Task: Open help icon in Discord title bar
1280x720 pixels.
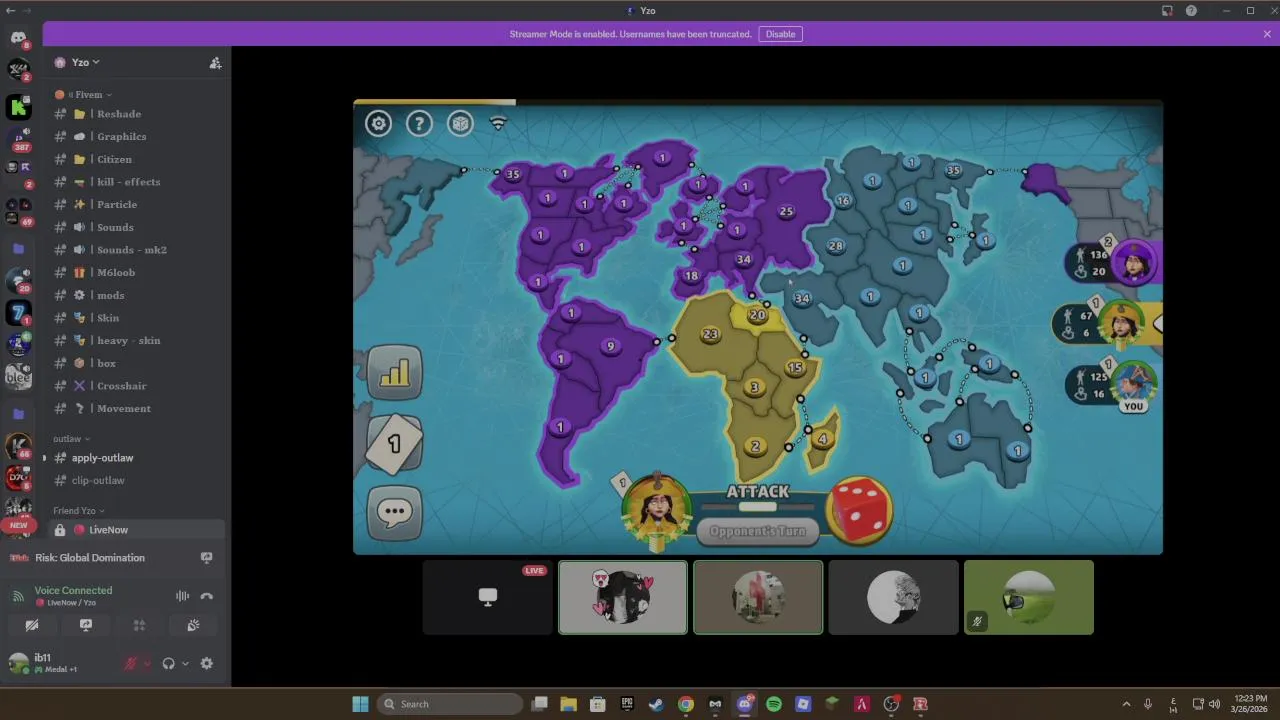Action: [x=1191, y=10]
